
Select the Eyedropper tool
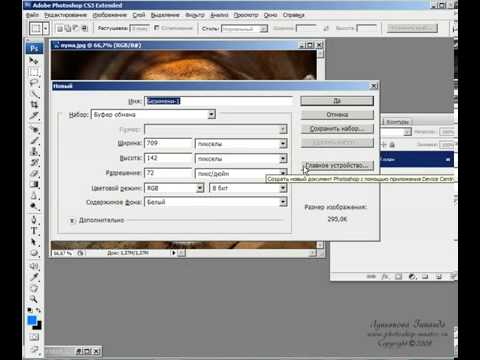[34, 276]
